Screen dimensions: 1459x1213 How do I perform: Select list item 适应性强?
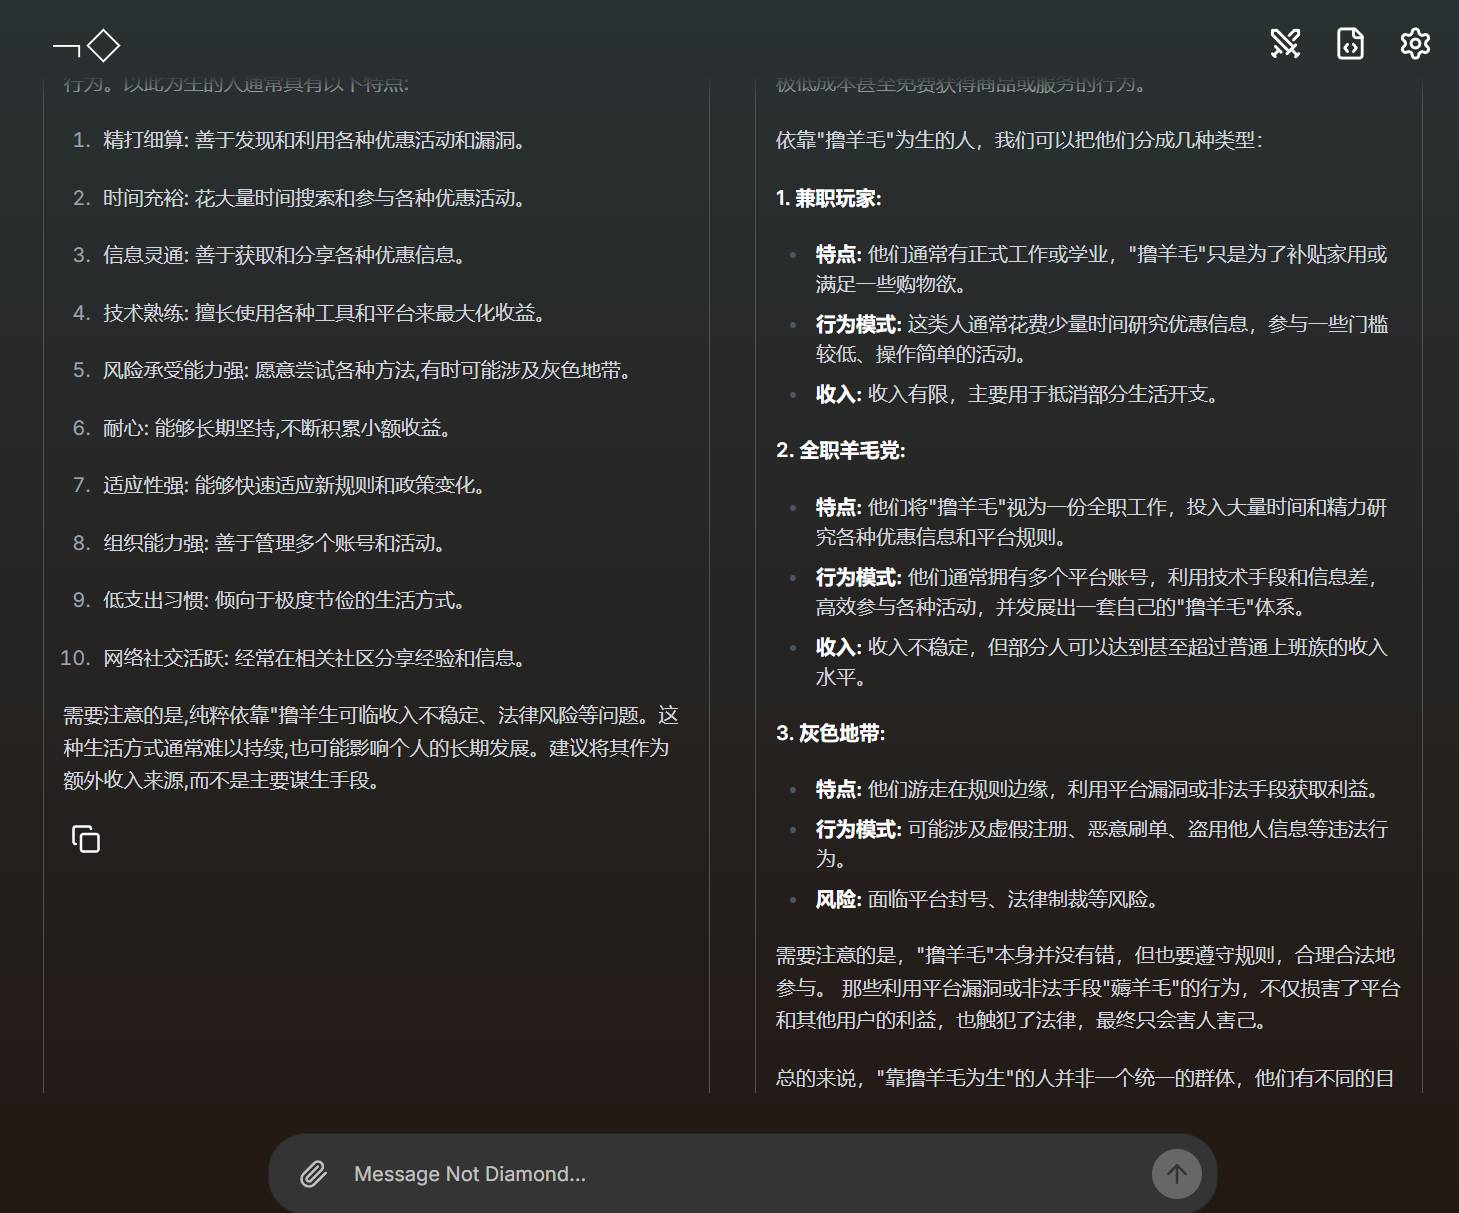[296, 485]
